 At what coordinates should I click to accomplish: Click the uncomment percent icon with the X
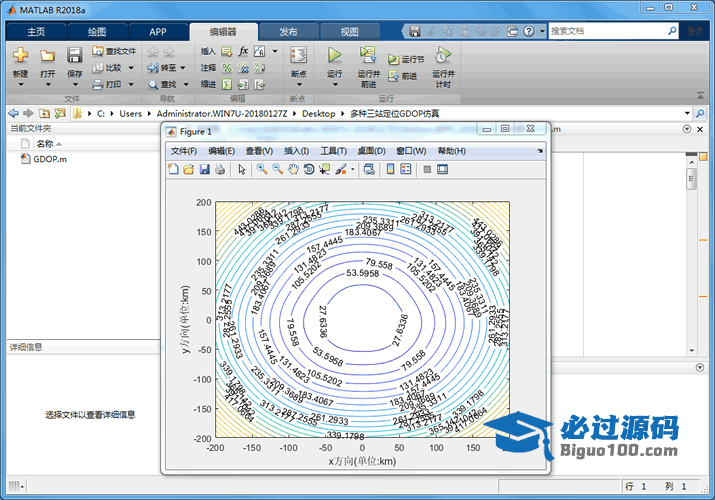point(244,68)
